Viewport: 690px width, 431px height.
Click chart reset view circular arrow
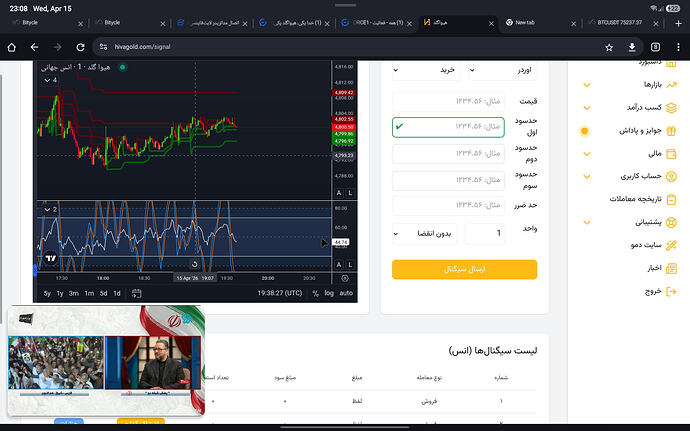(195, 264)
